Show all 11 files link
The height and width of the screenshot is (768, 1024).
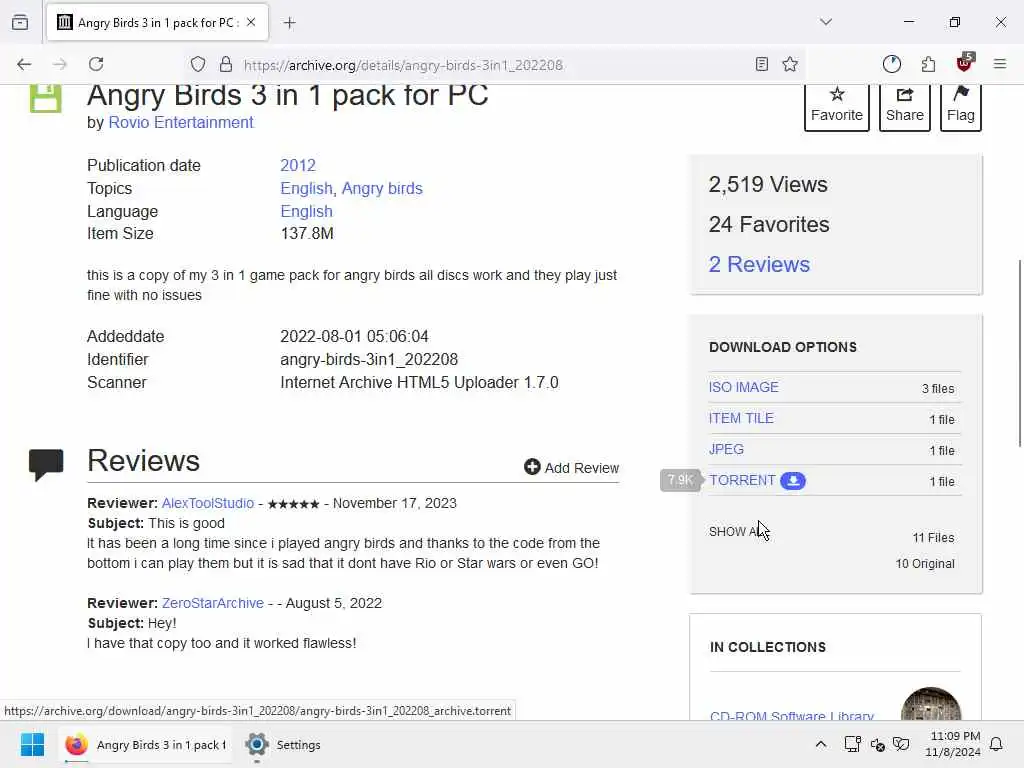coord(739,532)
